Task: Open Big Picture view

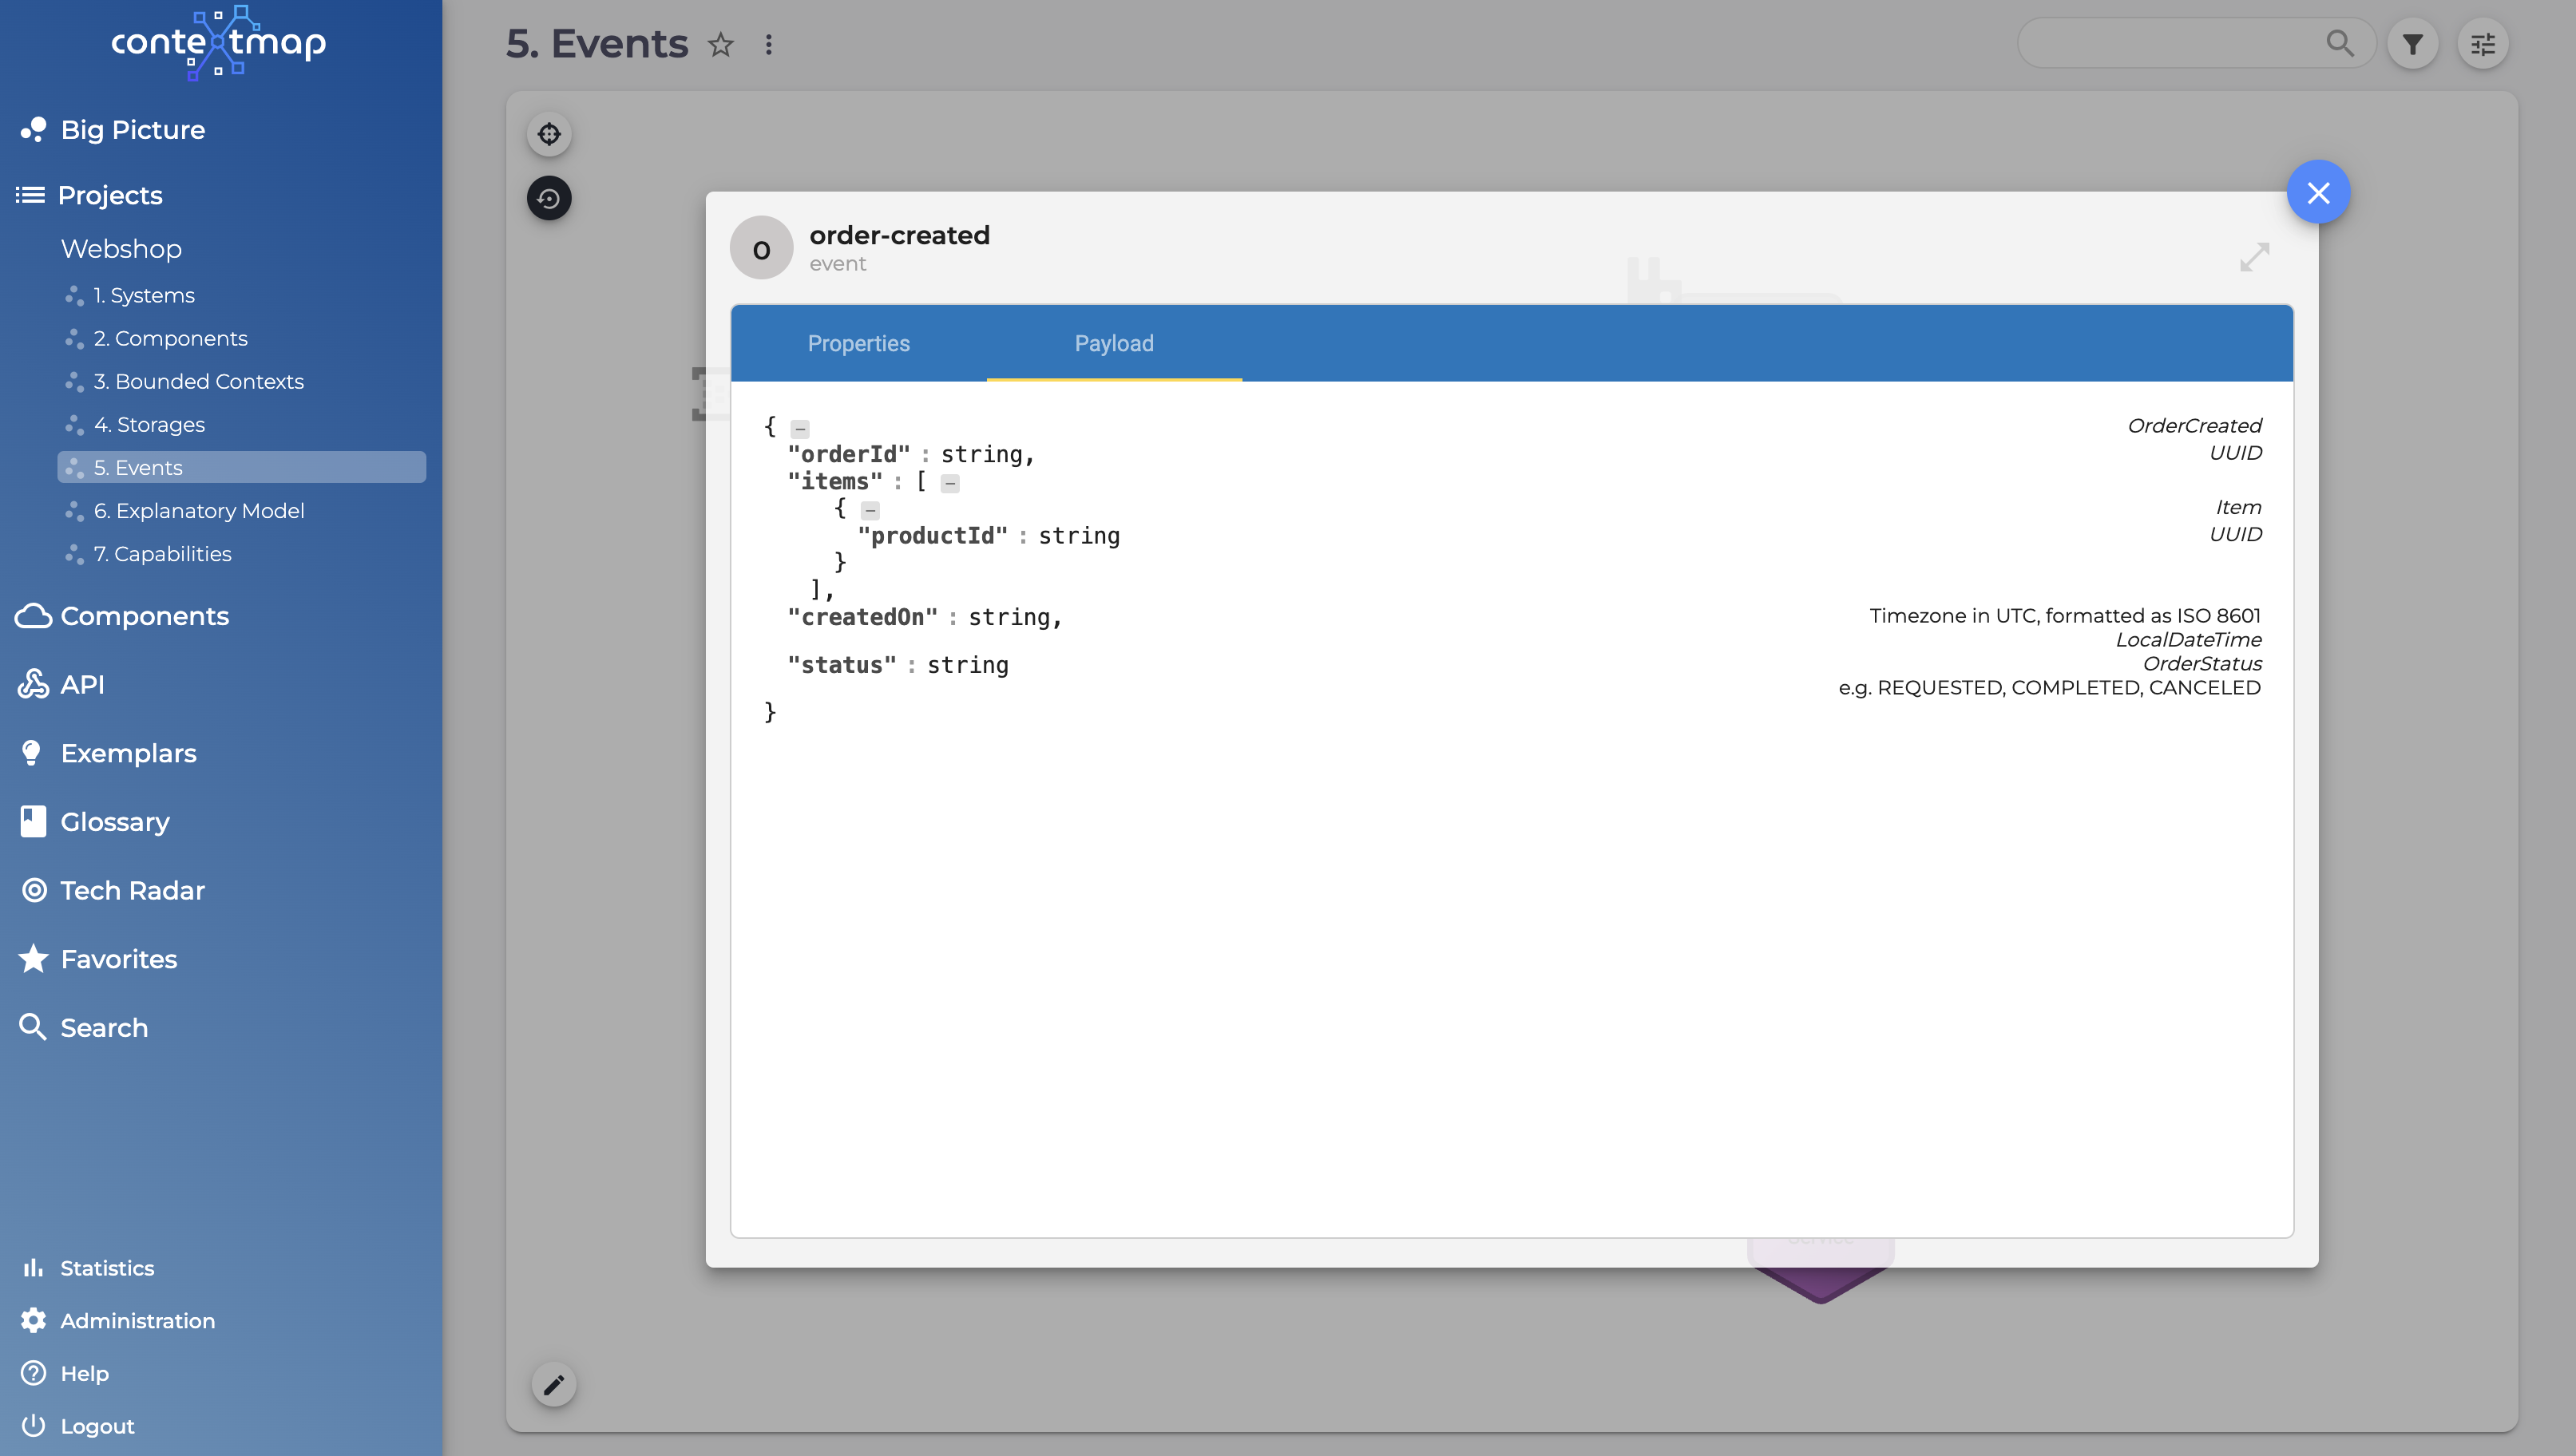Action: point(132,130)
